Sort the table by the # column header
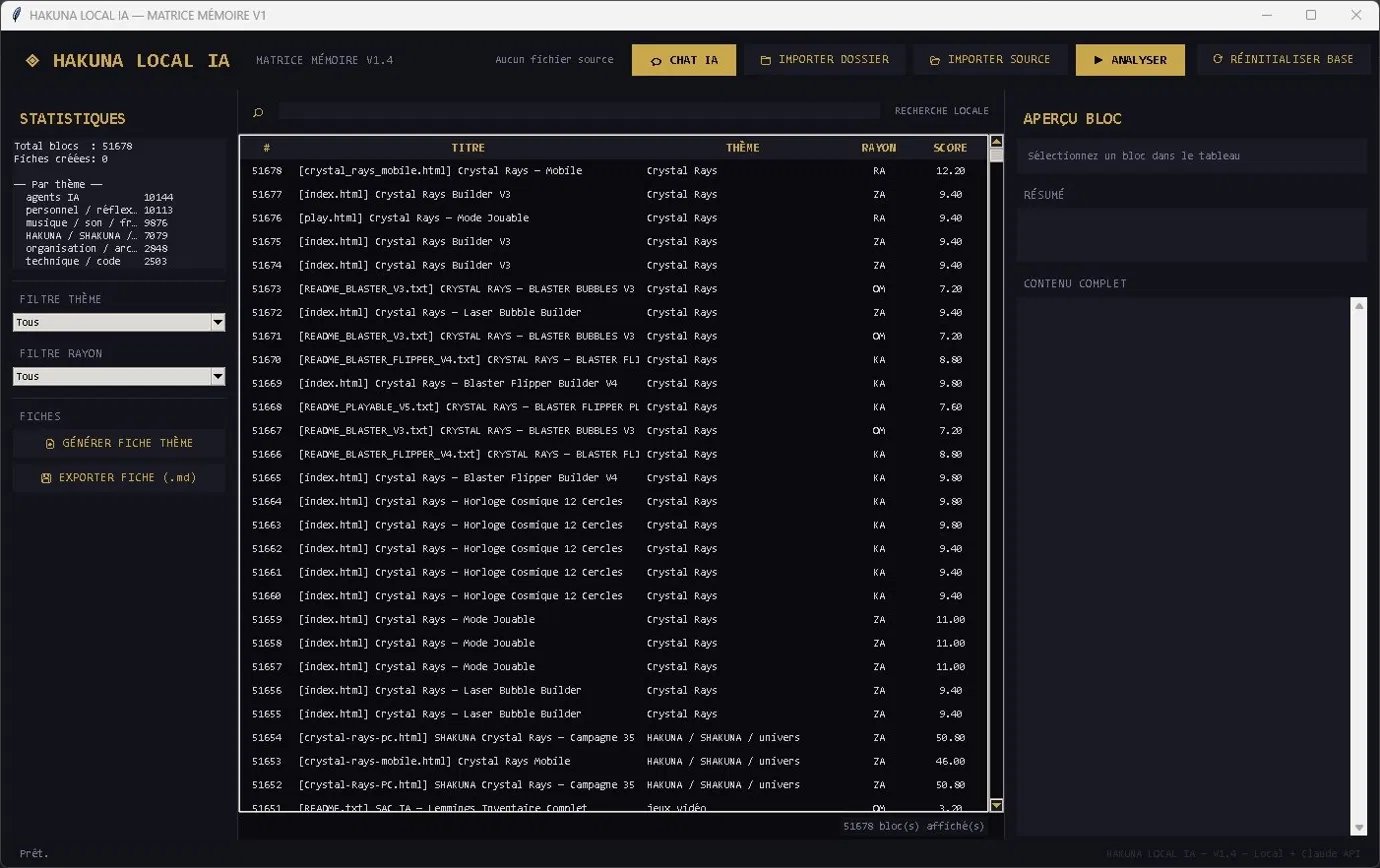1380x868 pixels. coord(267,148)
